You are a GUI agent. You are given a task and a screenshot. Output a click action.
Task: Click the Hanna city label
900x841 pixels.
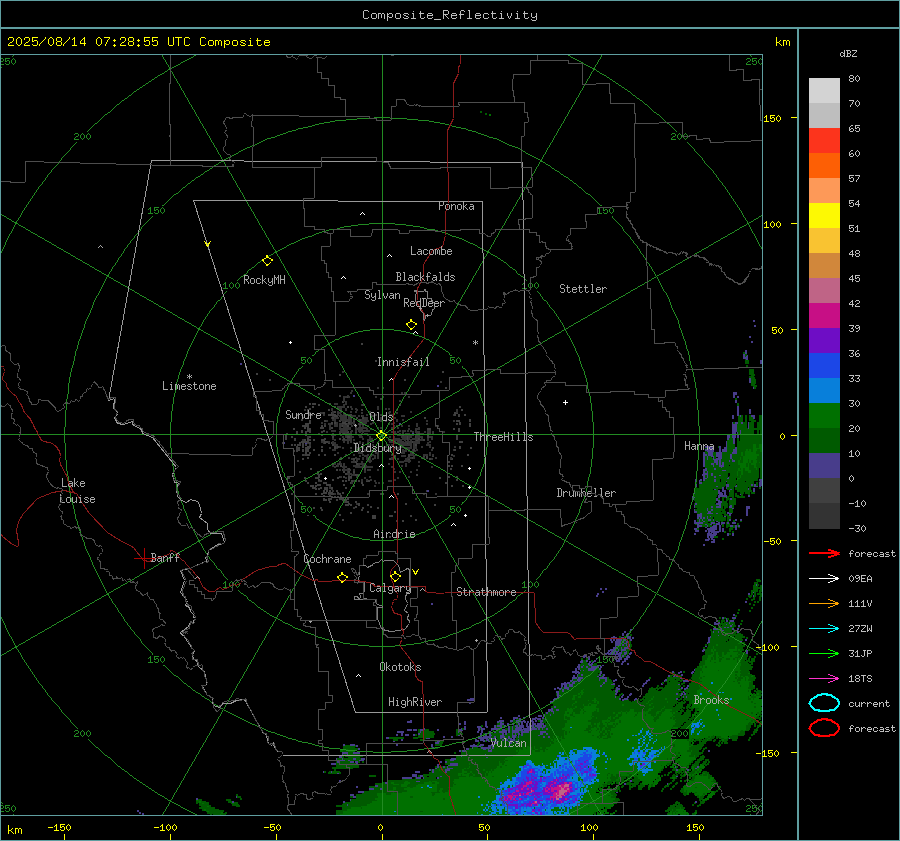click(699, 446)
